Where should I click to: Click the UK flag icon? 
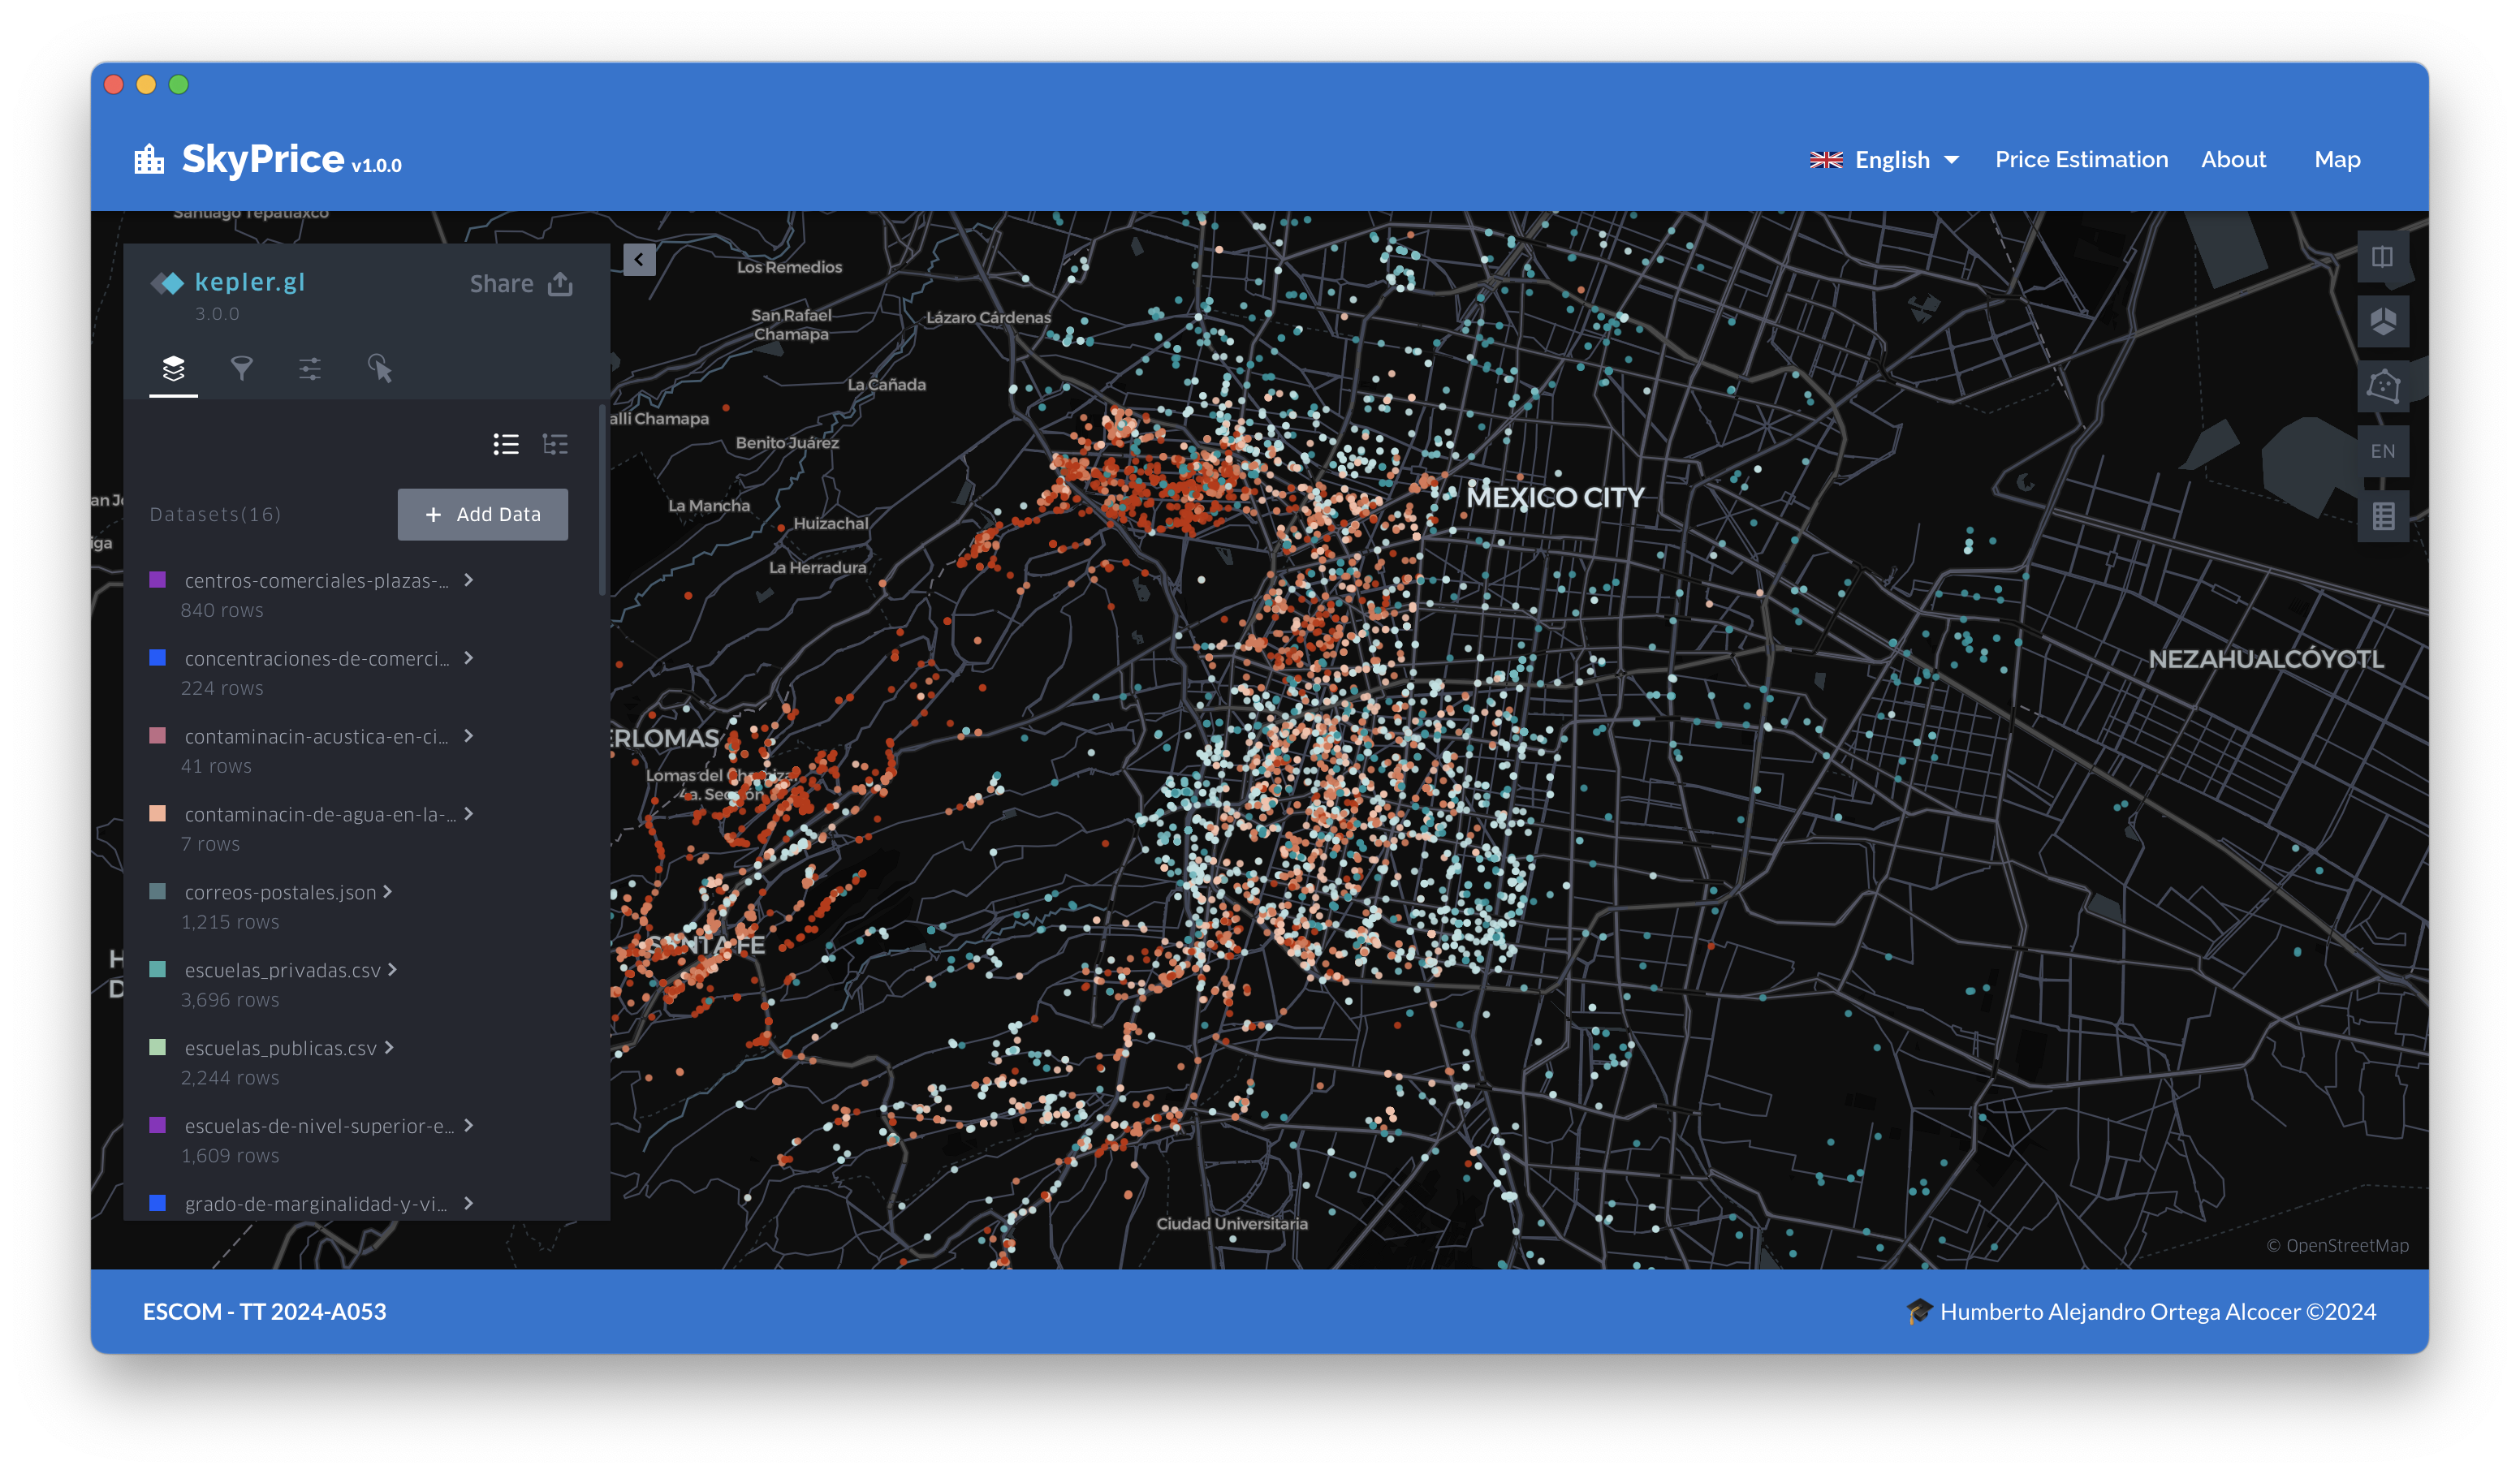click(x=1826, y=160)
